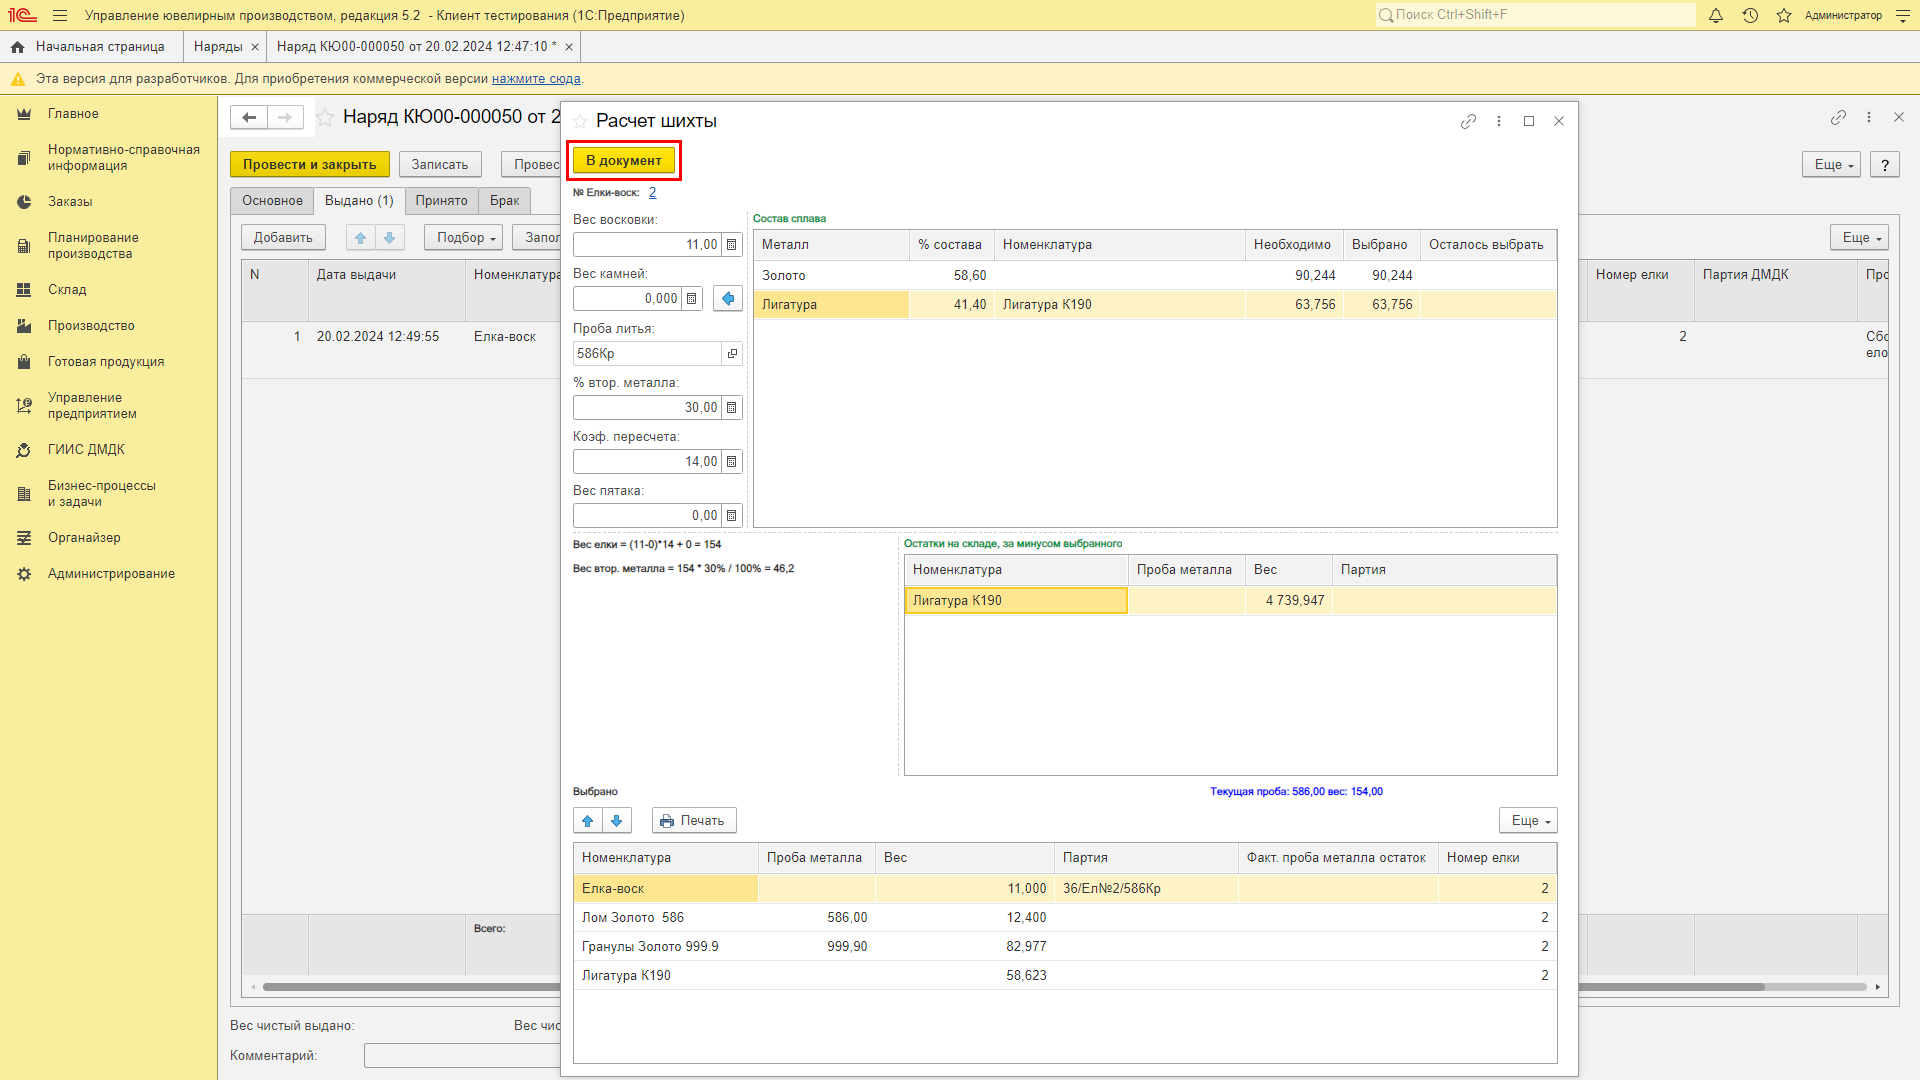Open three-dot menu in Расчет шихты dialog
Image resolution: width=1920 pixels, height=1080 pixels.
pos(1499,121)
